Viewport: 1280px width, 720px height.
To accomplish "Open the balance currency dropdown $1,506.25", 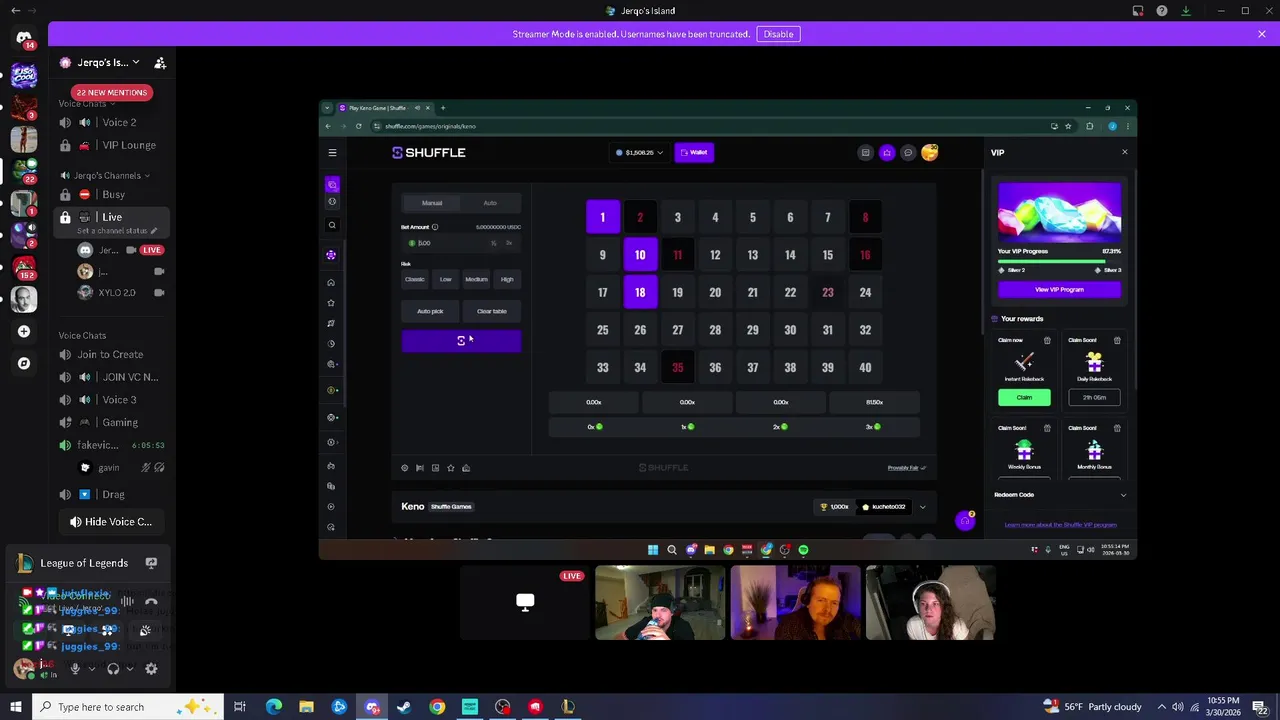I will point(638,153).
